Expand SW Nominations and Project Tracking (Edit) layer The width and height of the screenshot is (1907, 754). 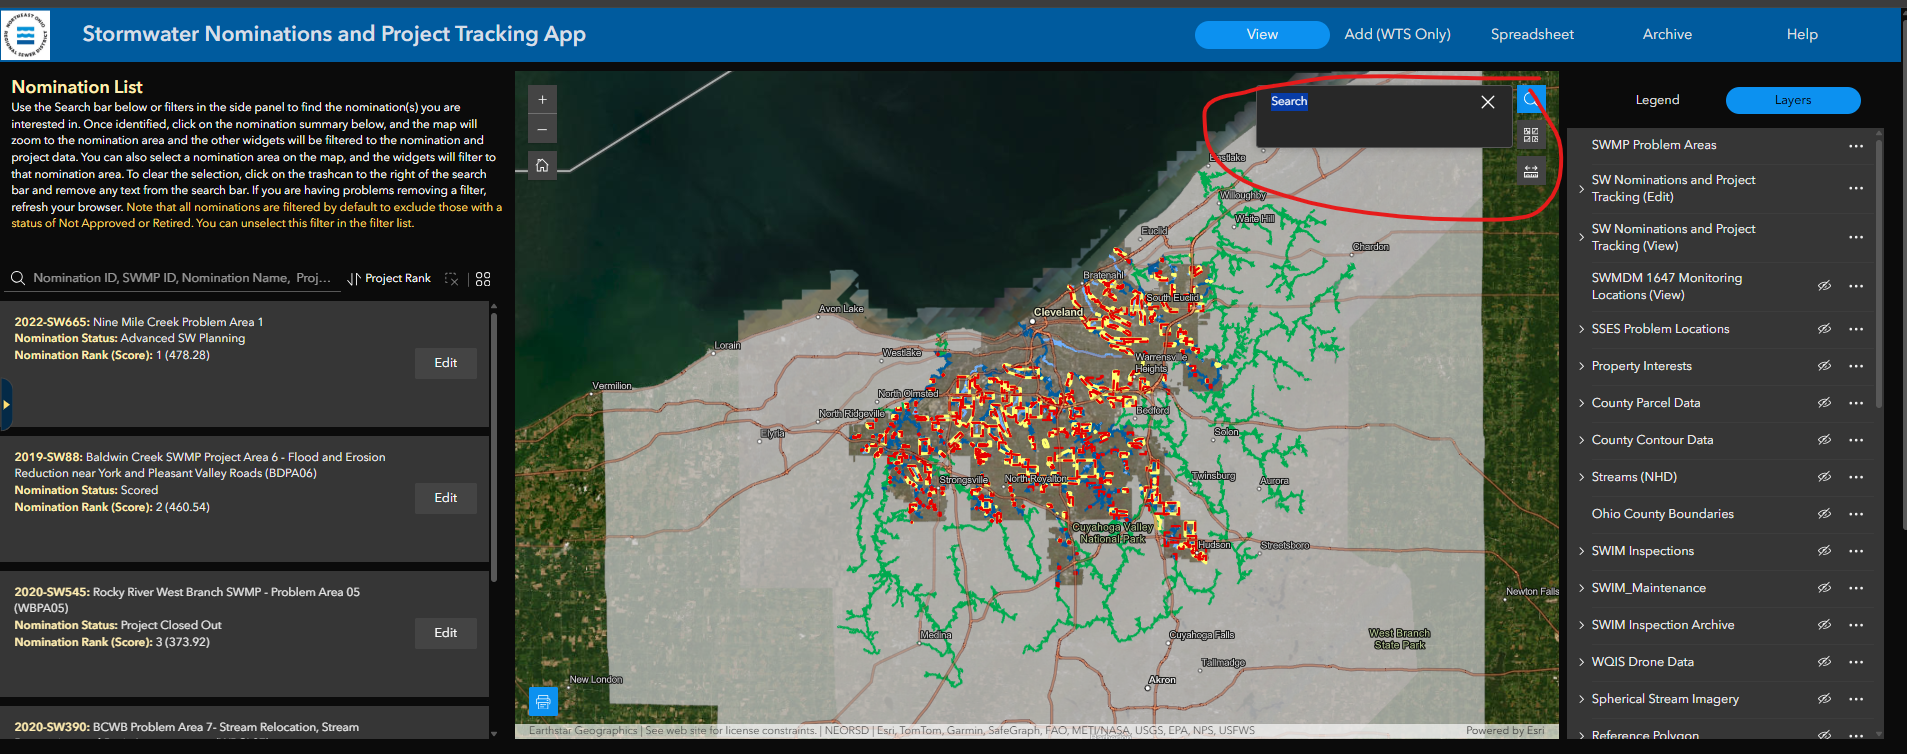click(1581, 188)
